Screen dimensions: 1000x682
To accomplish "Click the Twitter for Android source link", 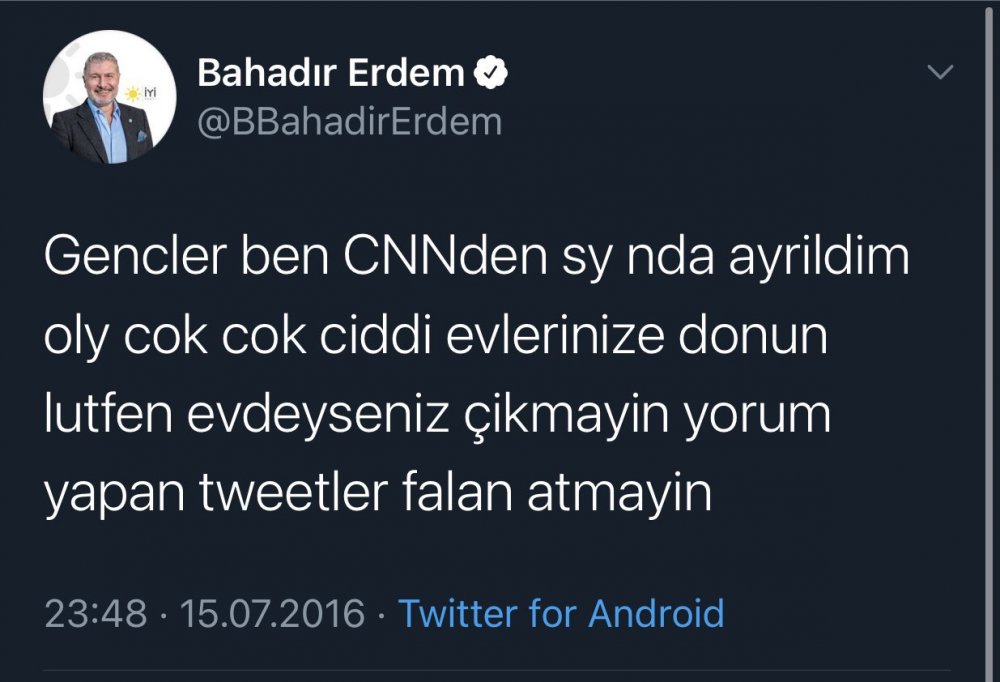I will 561,612.
